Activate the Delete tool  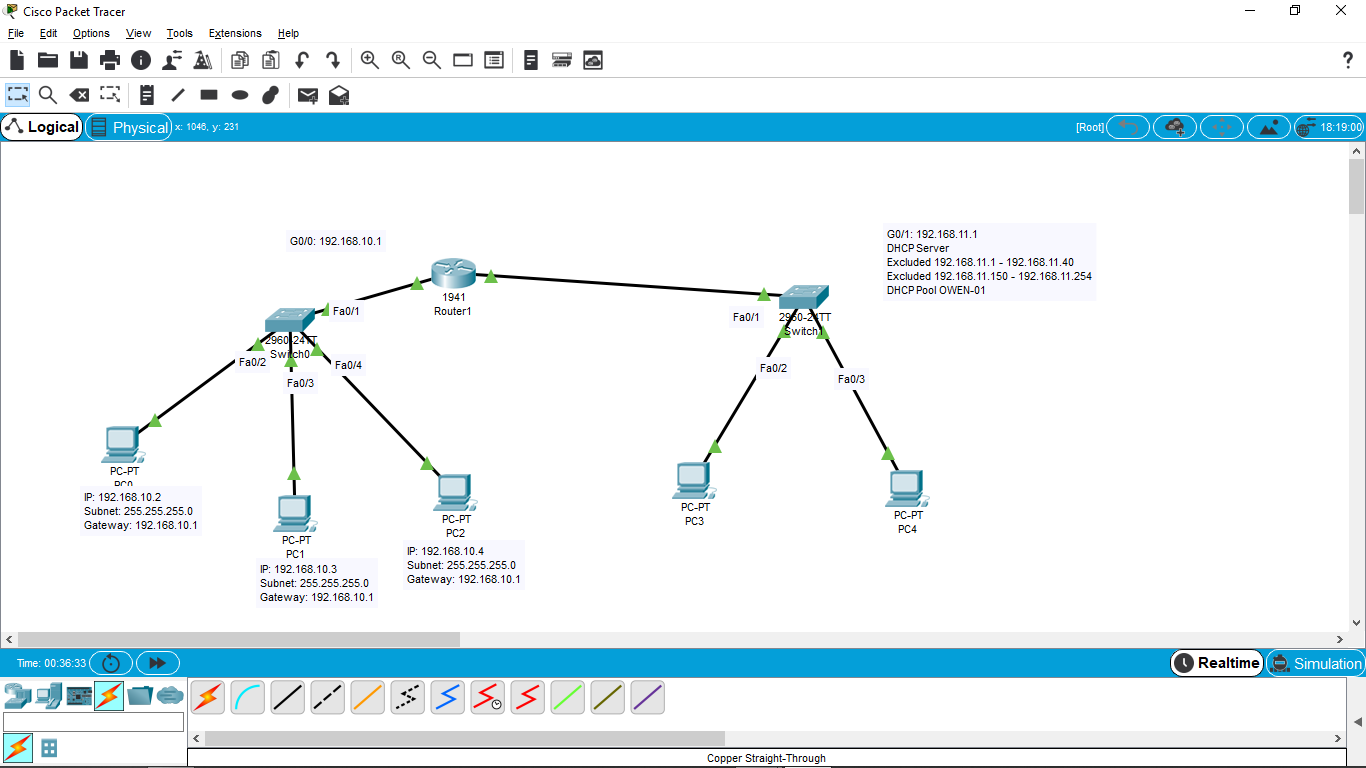[x=79, y=95]
